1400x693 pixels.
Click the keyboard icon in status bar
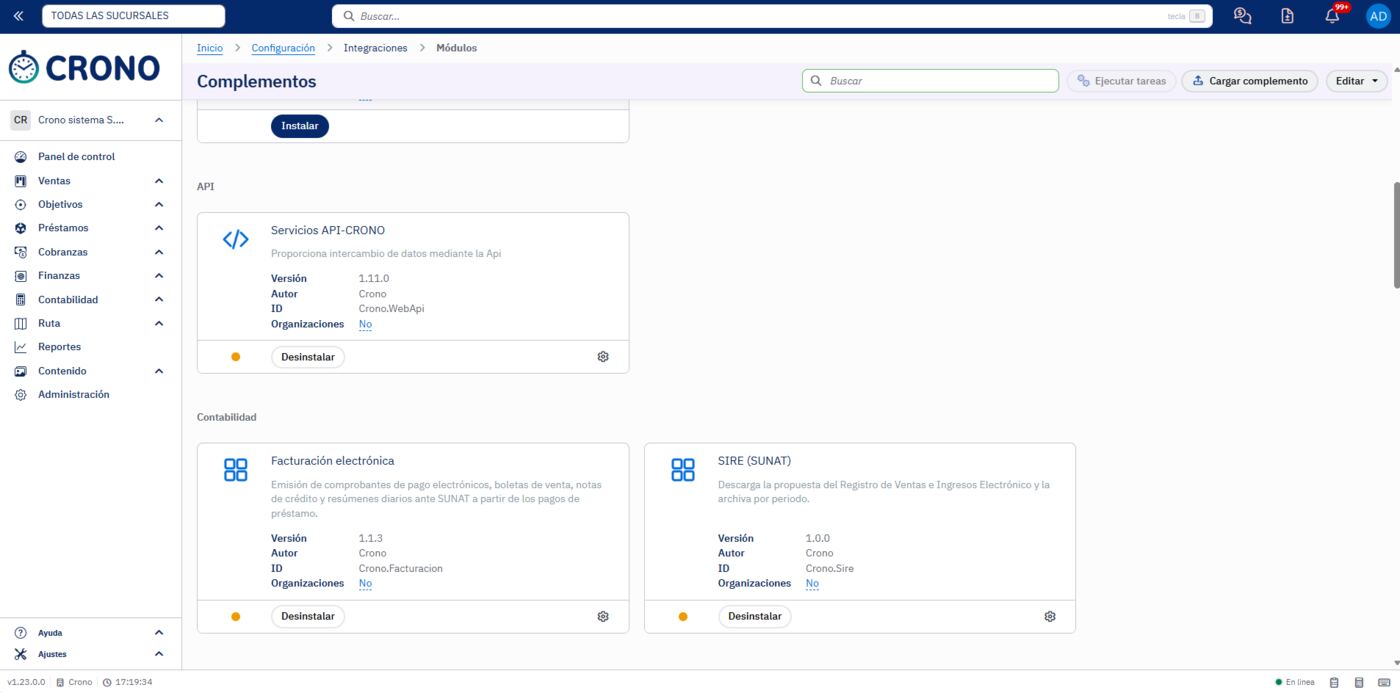[x=1384, y=683]
